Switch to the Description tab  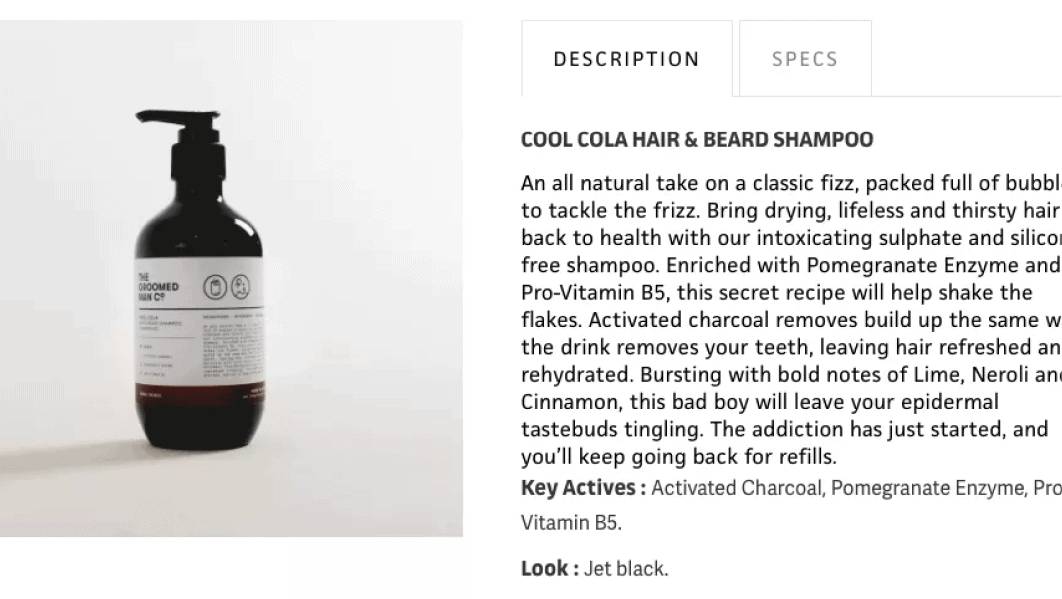point(626,59)
